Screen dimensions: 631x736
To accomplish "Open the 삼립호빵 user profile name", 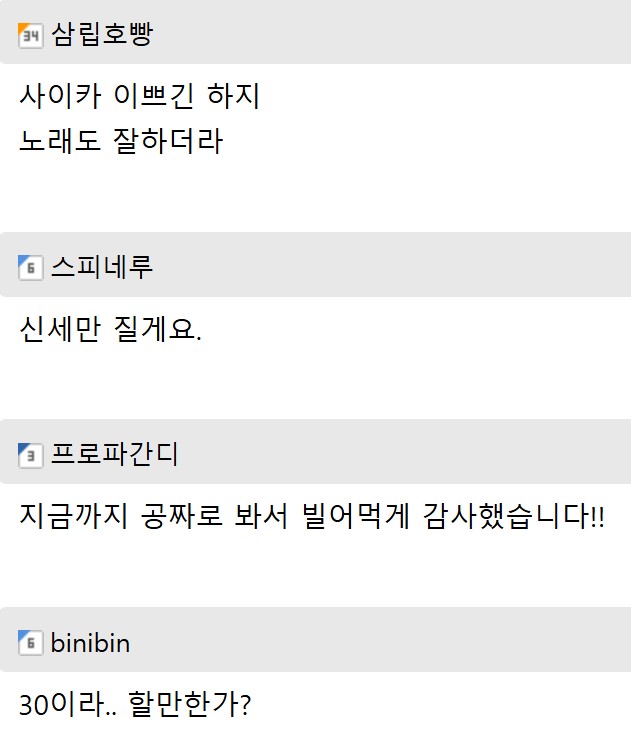I will (102, 34).
